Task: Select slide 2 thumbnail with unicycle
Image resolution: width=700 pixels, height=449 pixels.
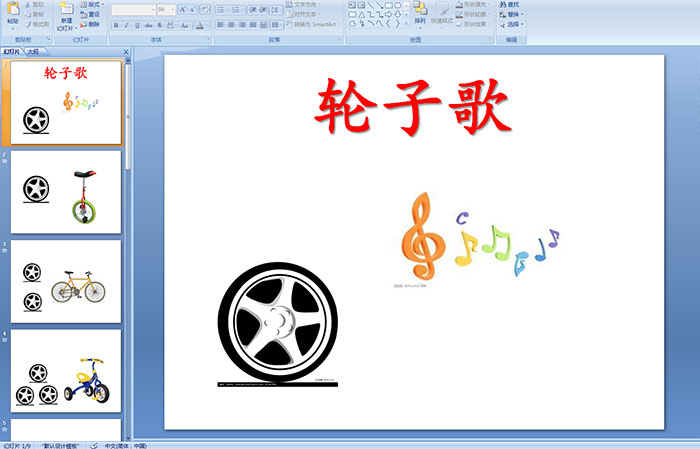Action: click(66, 192)
